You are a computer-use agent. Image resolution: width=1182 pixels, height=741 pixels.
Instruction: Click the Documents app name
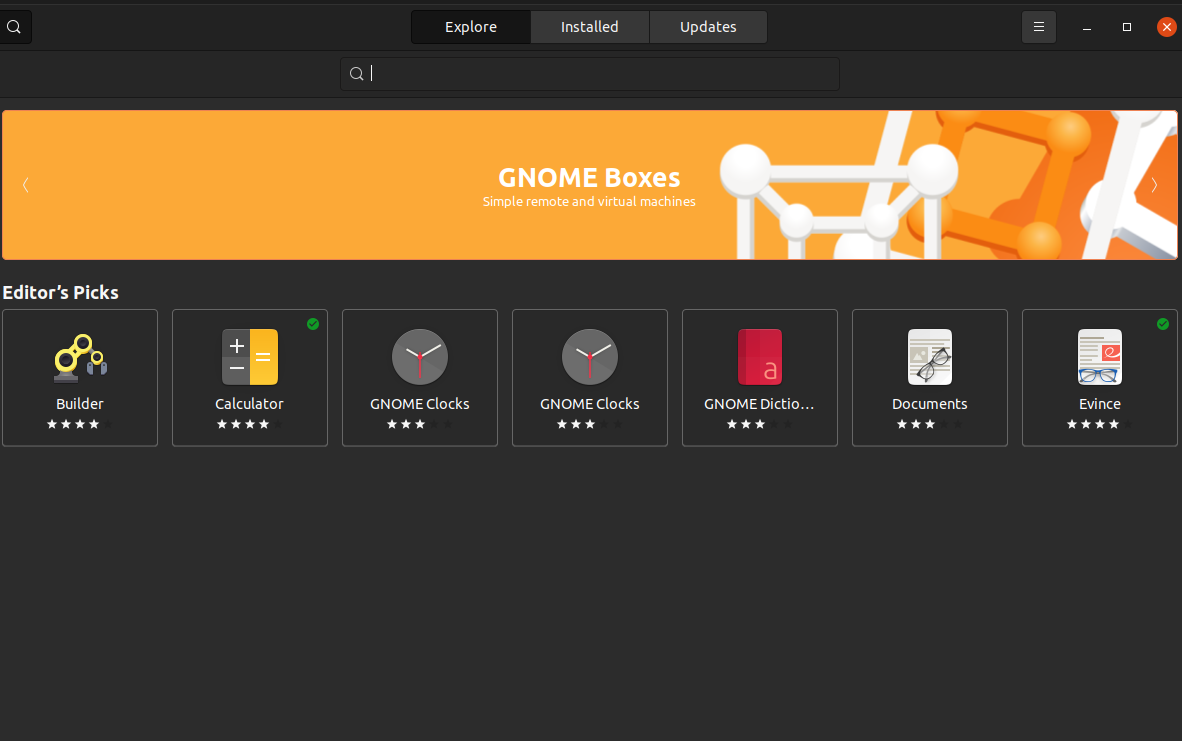coord(929,404)
